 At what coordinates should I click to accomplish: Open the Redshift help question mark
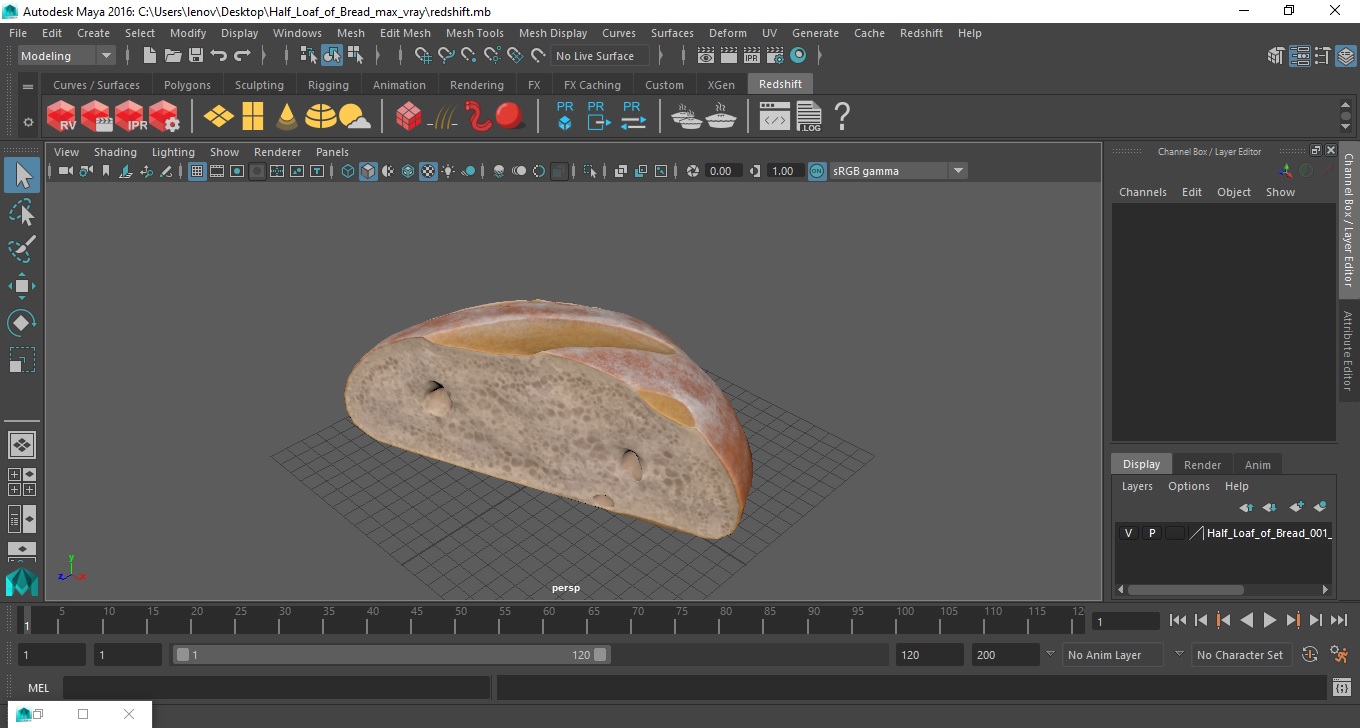(842, 117)
